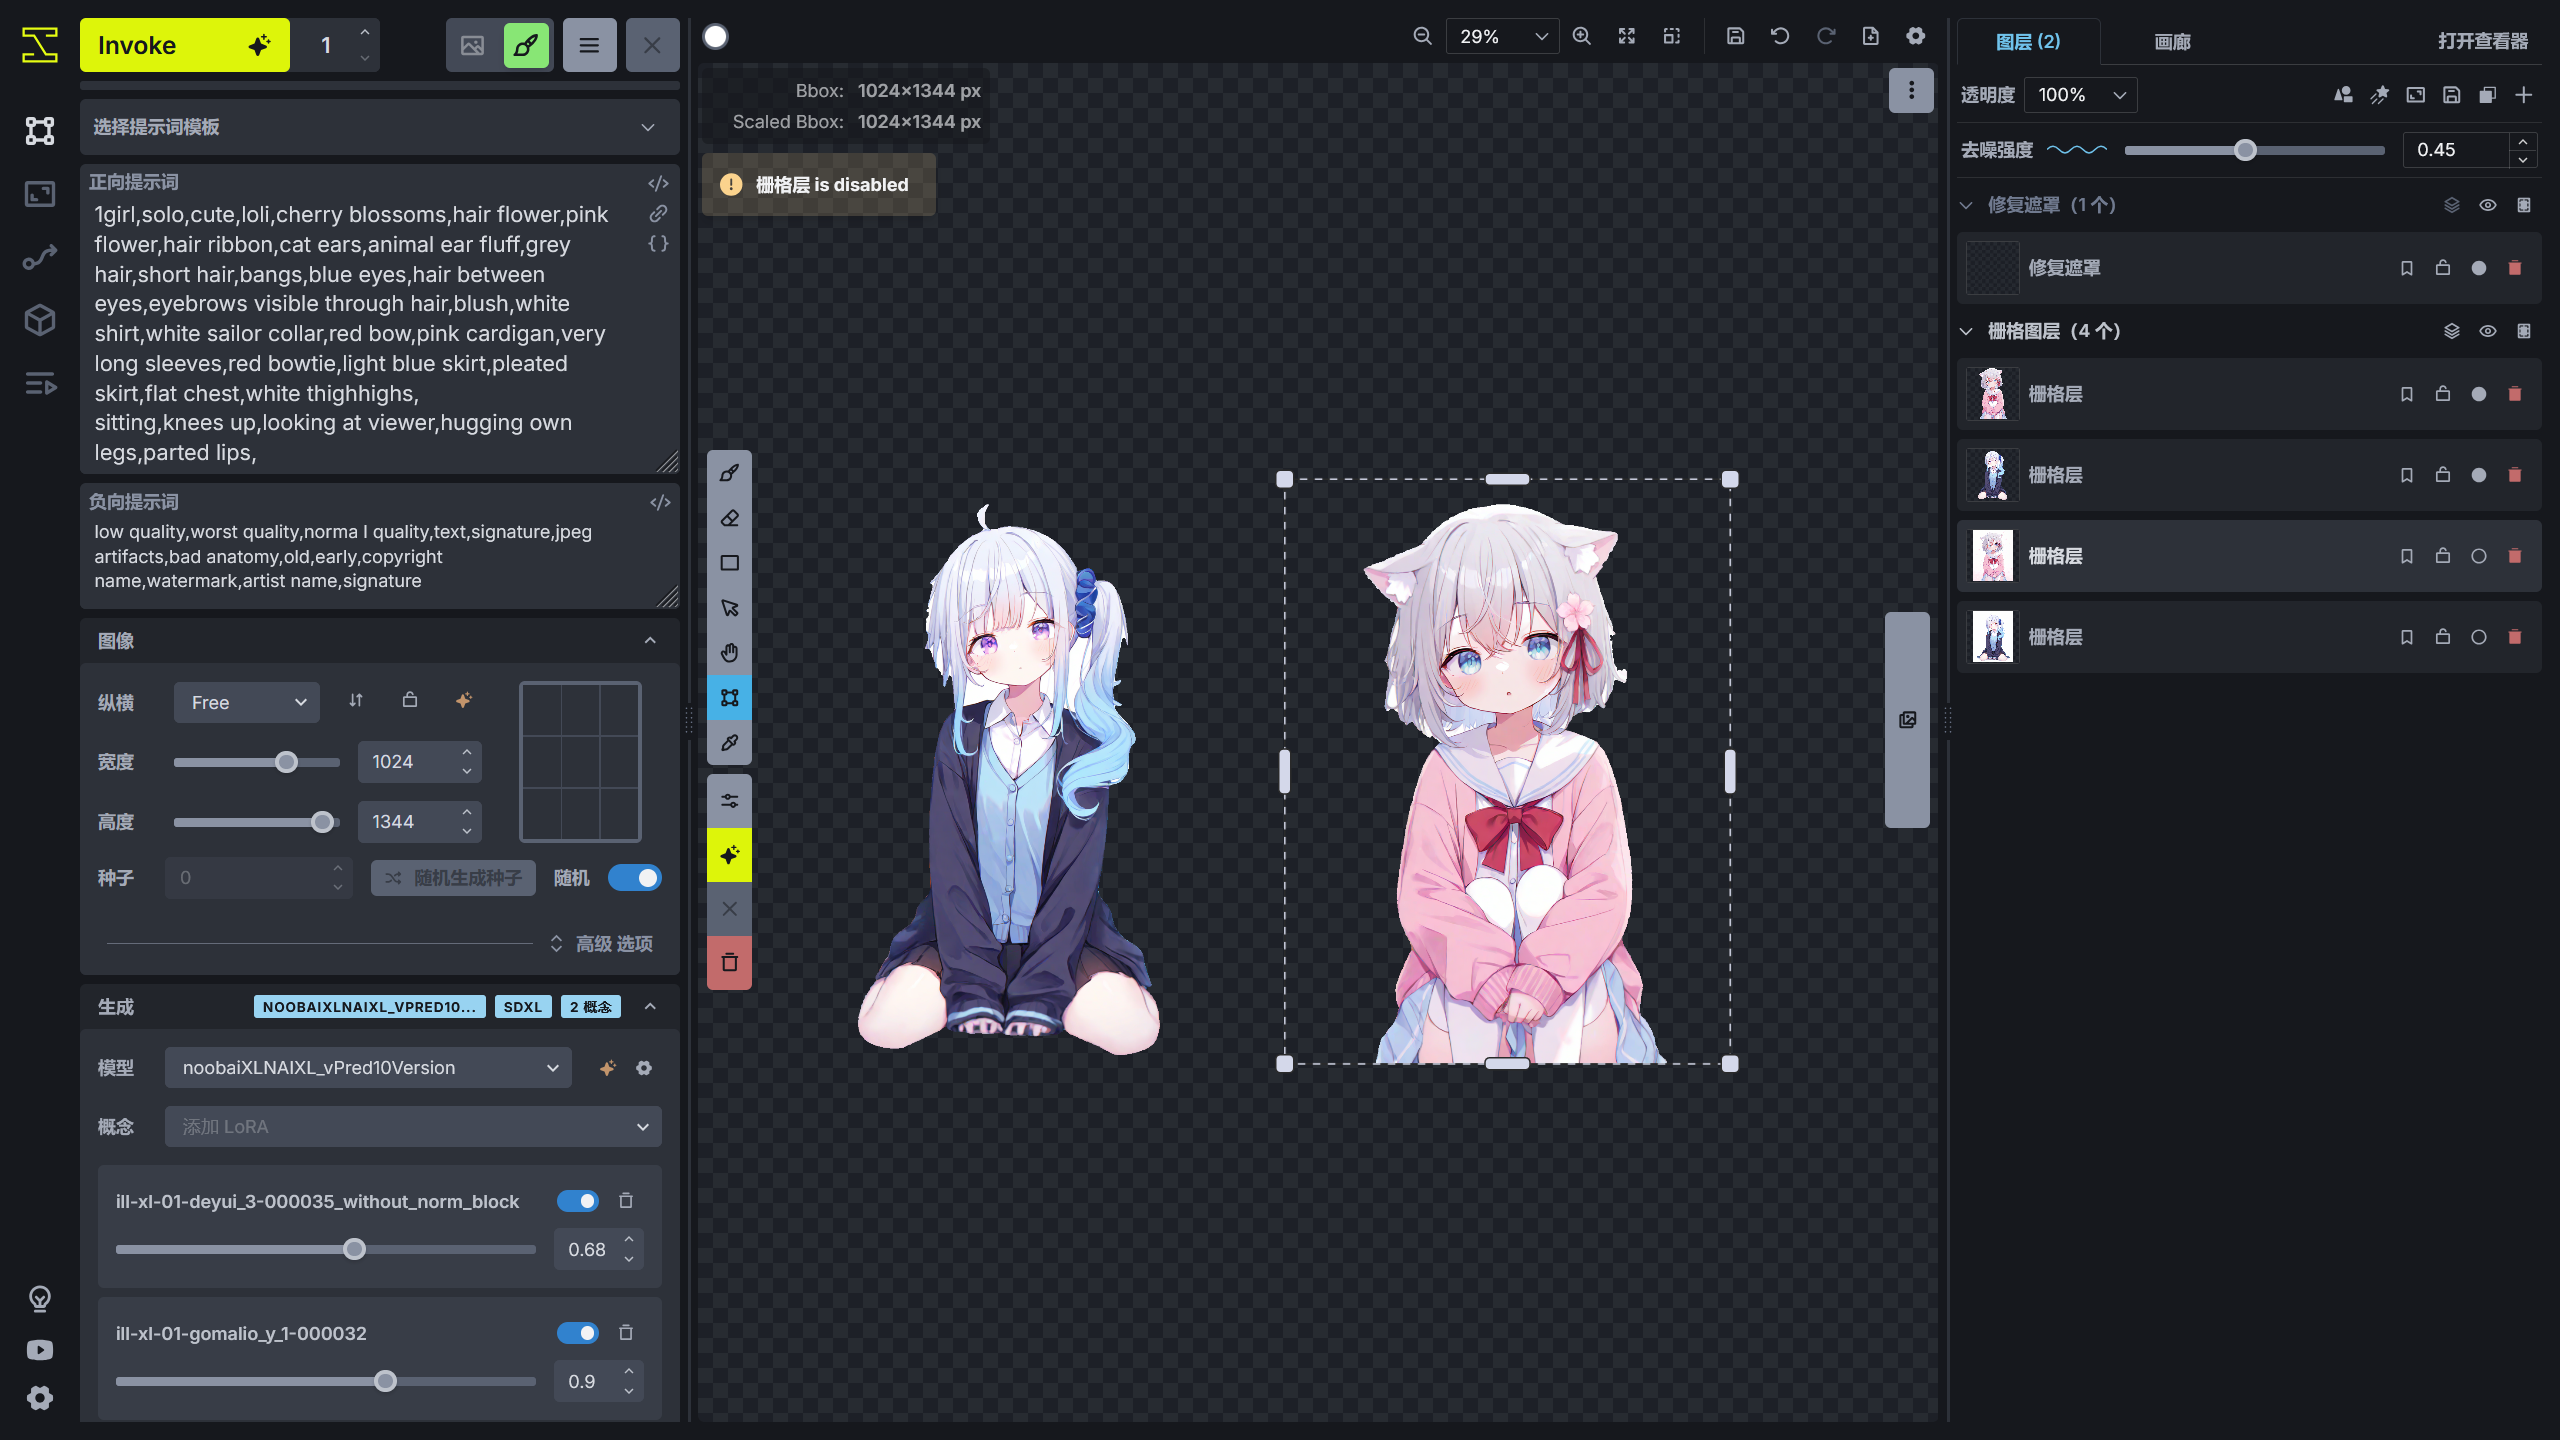Open the Free aspect ratio dropdown
2560x1440 pixels.
pos(246,702)
